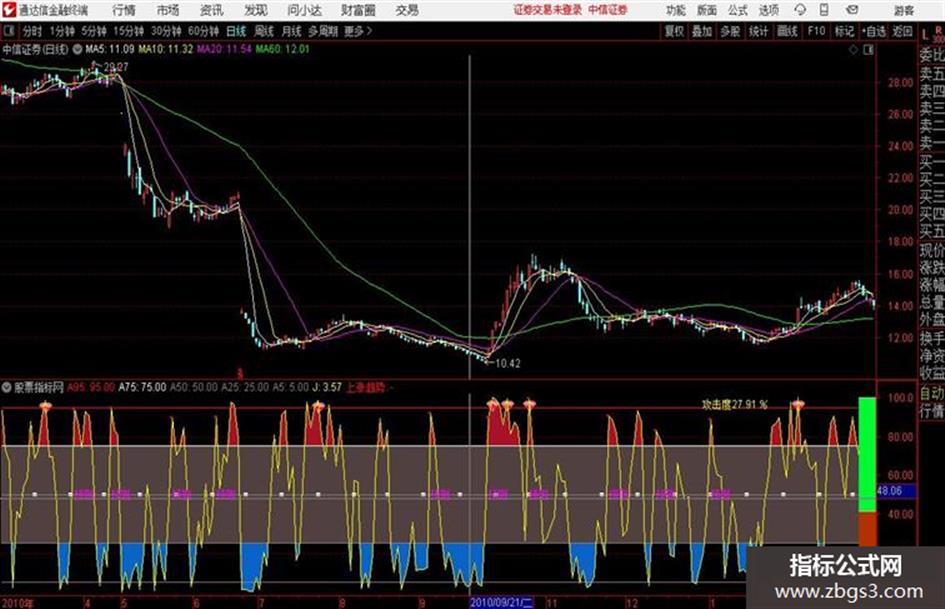This screenshot has height=609, width=945.
Task: Open the 交易 menu
Action: click(x=407, y=10)
